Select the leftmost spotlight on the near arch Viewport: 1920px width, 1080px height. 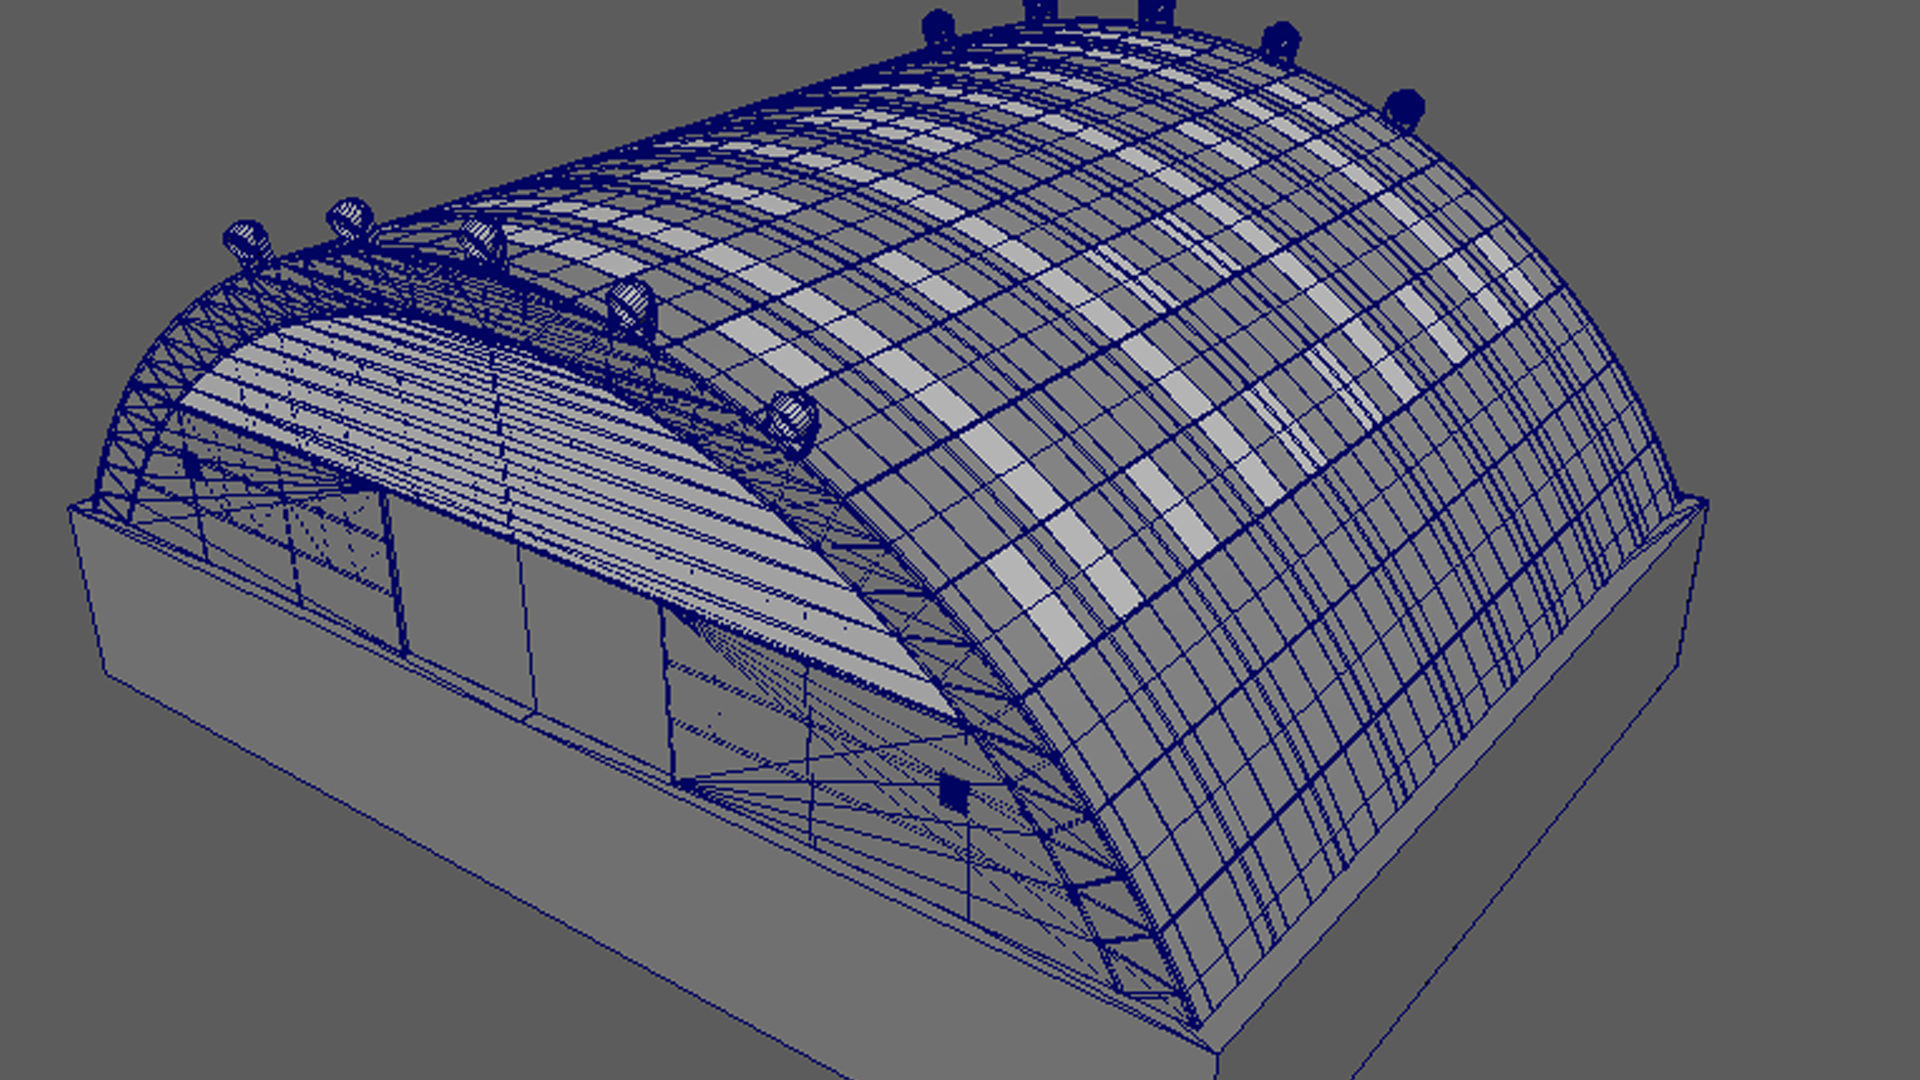(x=246, y=244)
